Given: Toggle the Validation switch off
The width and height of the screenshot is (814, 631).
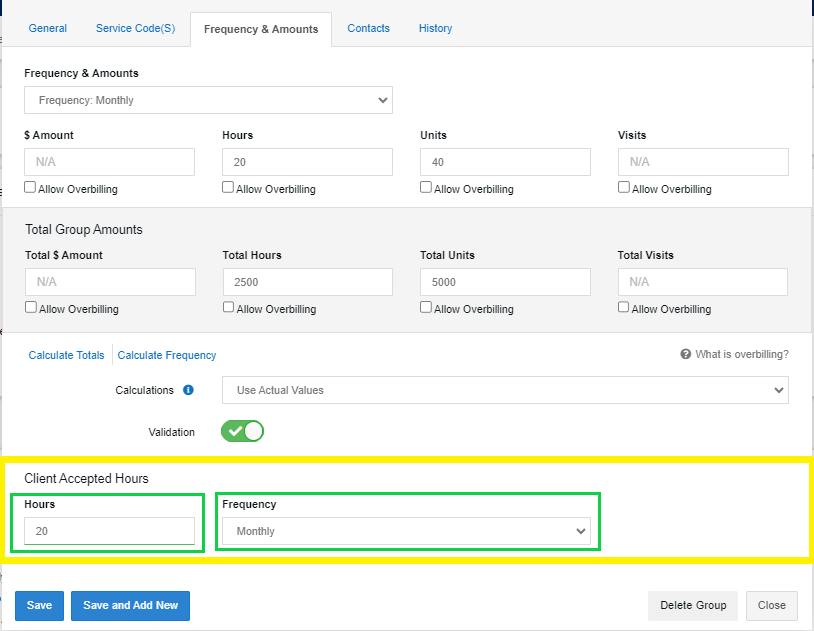Looking at the screenshot, I should [x=242, y=431].
